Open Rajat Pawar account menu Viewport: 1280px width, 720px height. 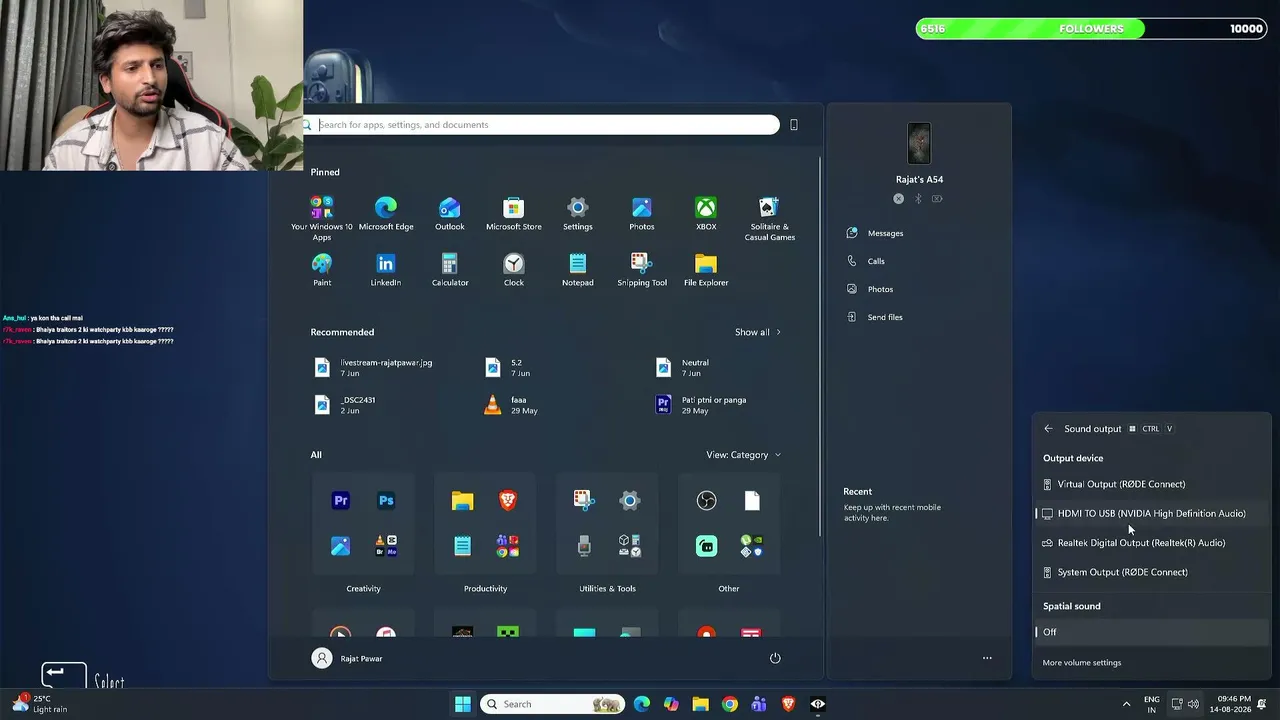point(348,658)
